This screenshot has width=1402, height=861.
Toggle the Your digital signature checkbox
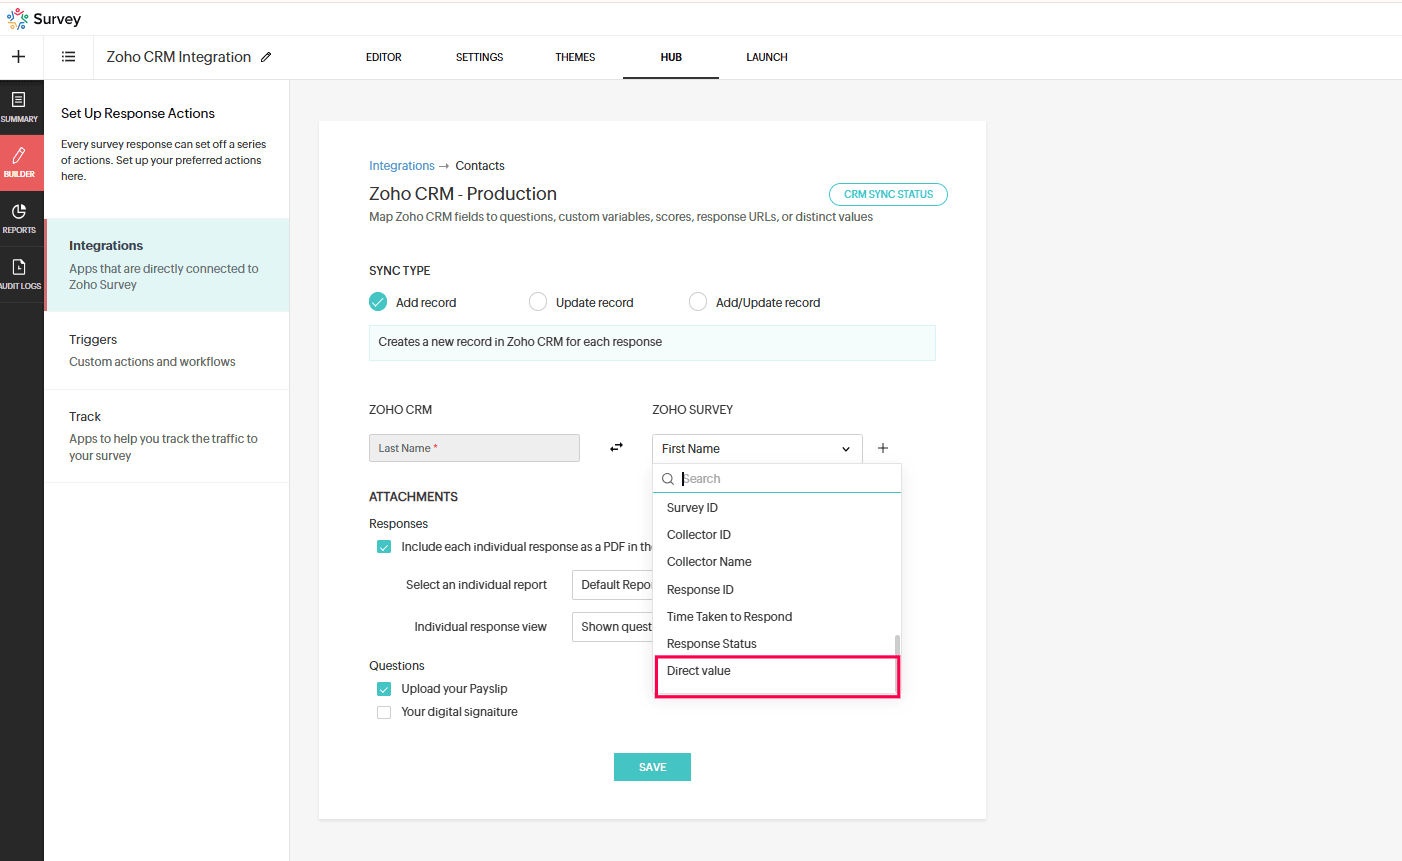click(384, 712)
